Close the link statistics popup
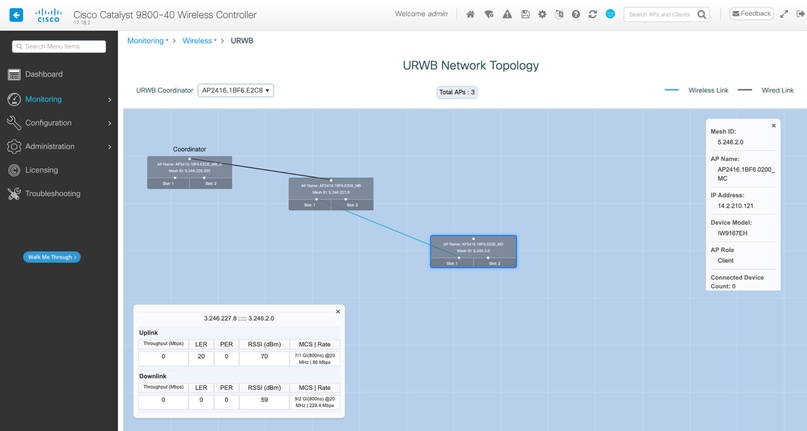 [x=338, y=312]
